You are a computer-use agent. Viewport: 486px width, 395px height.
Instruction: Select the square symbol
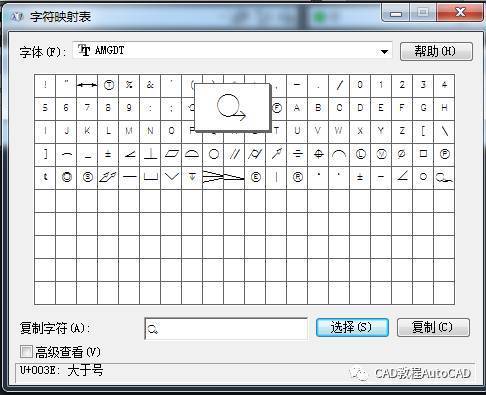point(423,154)
